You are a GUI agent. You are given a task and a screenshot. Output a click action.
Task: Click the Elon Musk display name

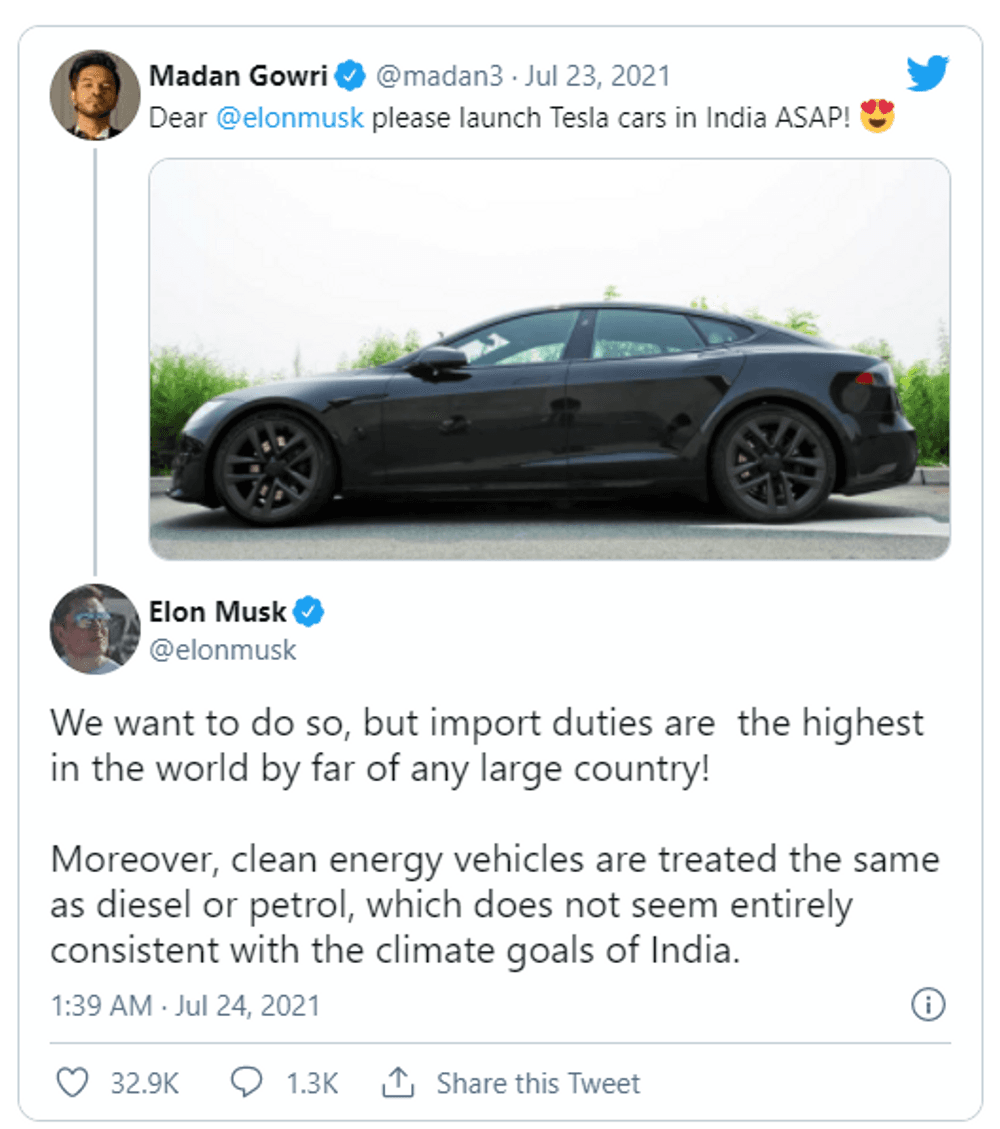(218, 611)
